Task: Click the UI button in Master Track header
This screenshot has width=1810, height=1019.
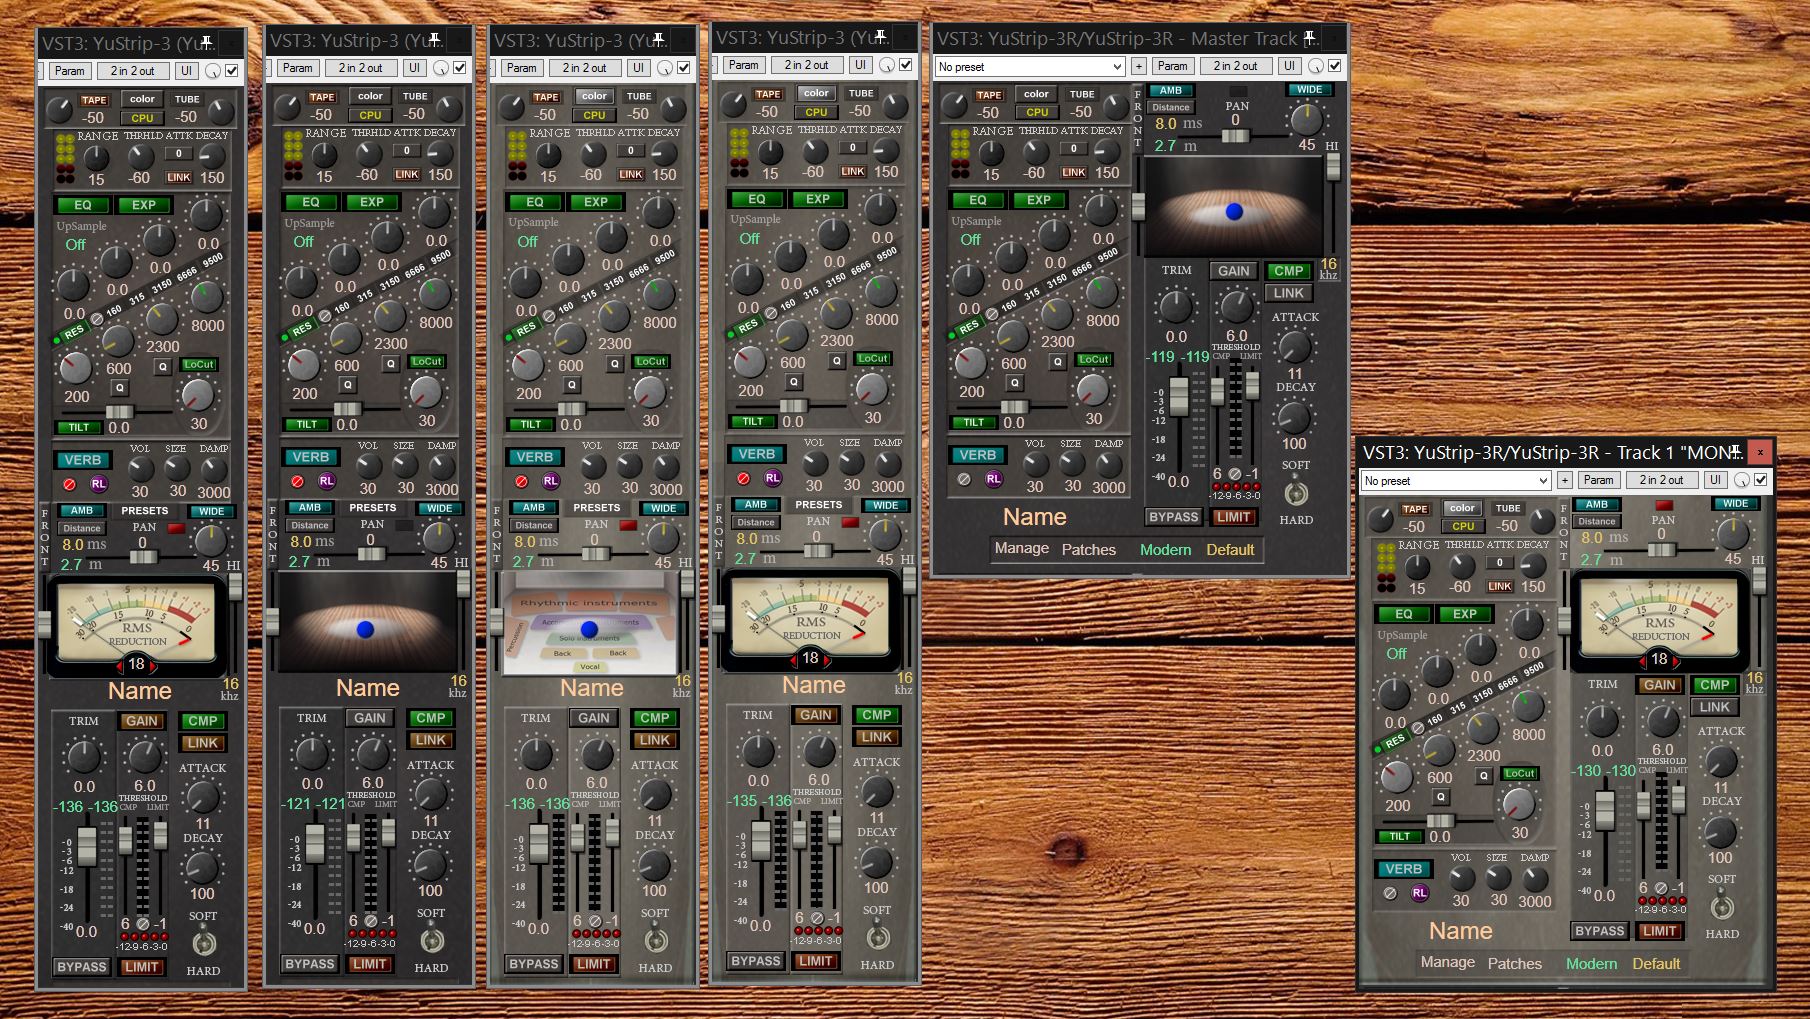Action: (1289, 66)
